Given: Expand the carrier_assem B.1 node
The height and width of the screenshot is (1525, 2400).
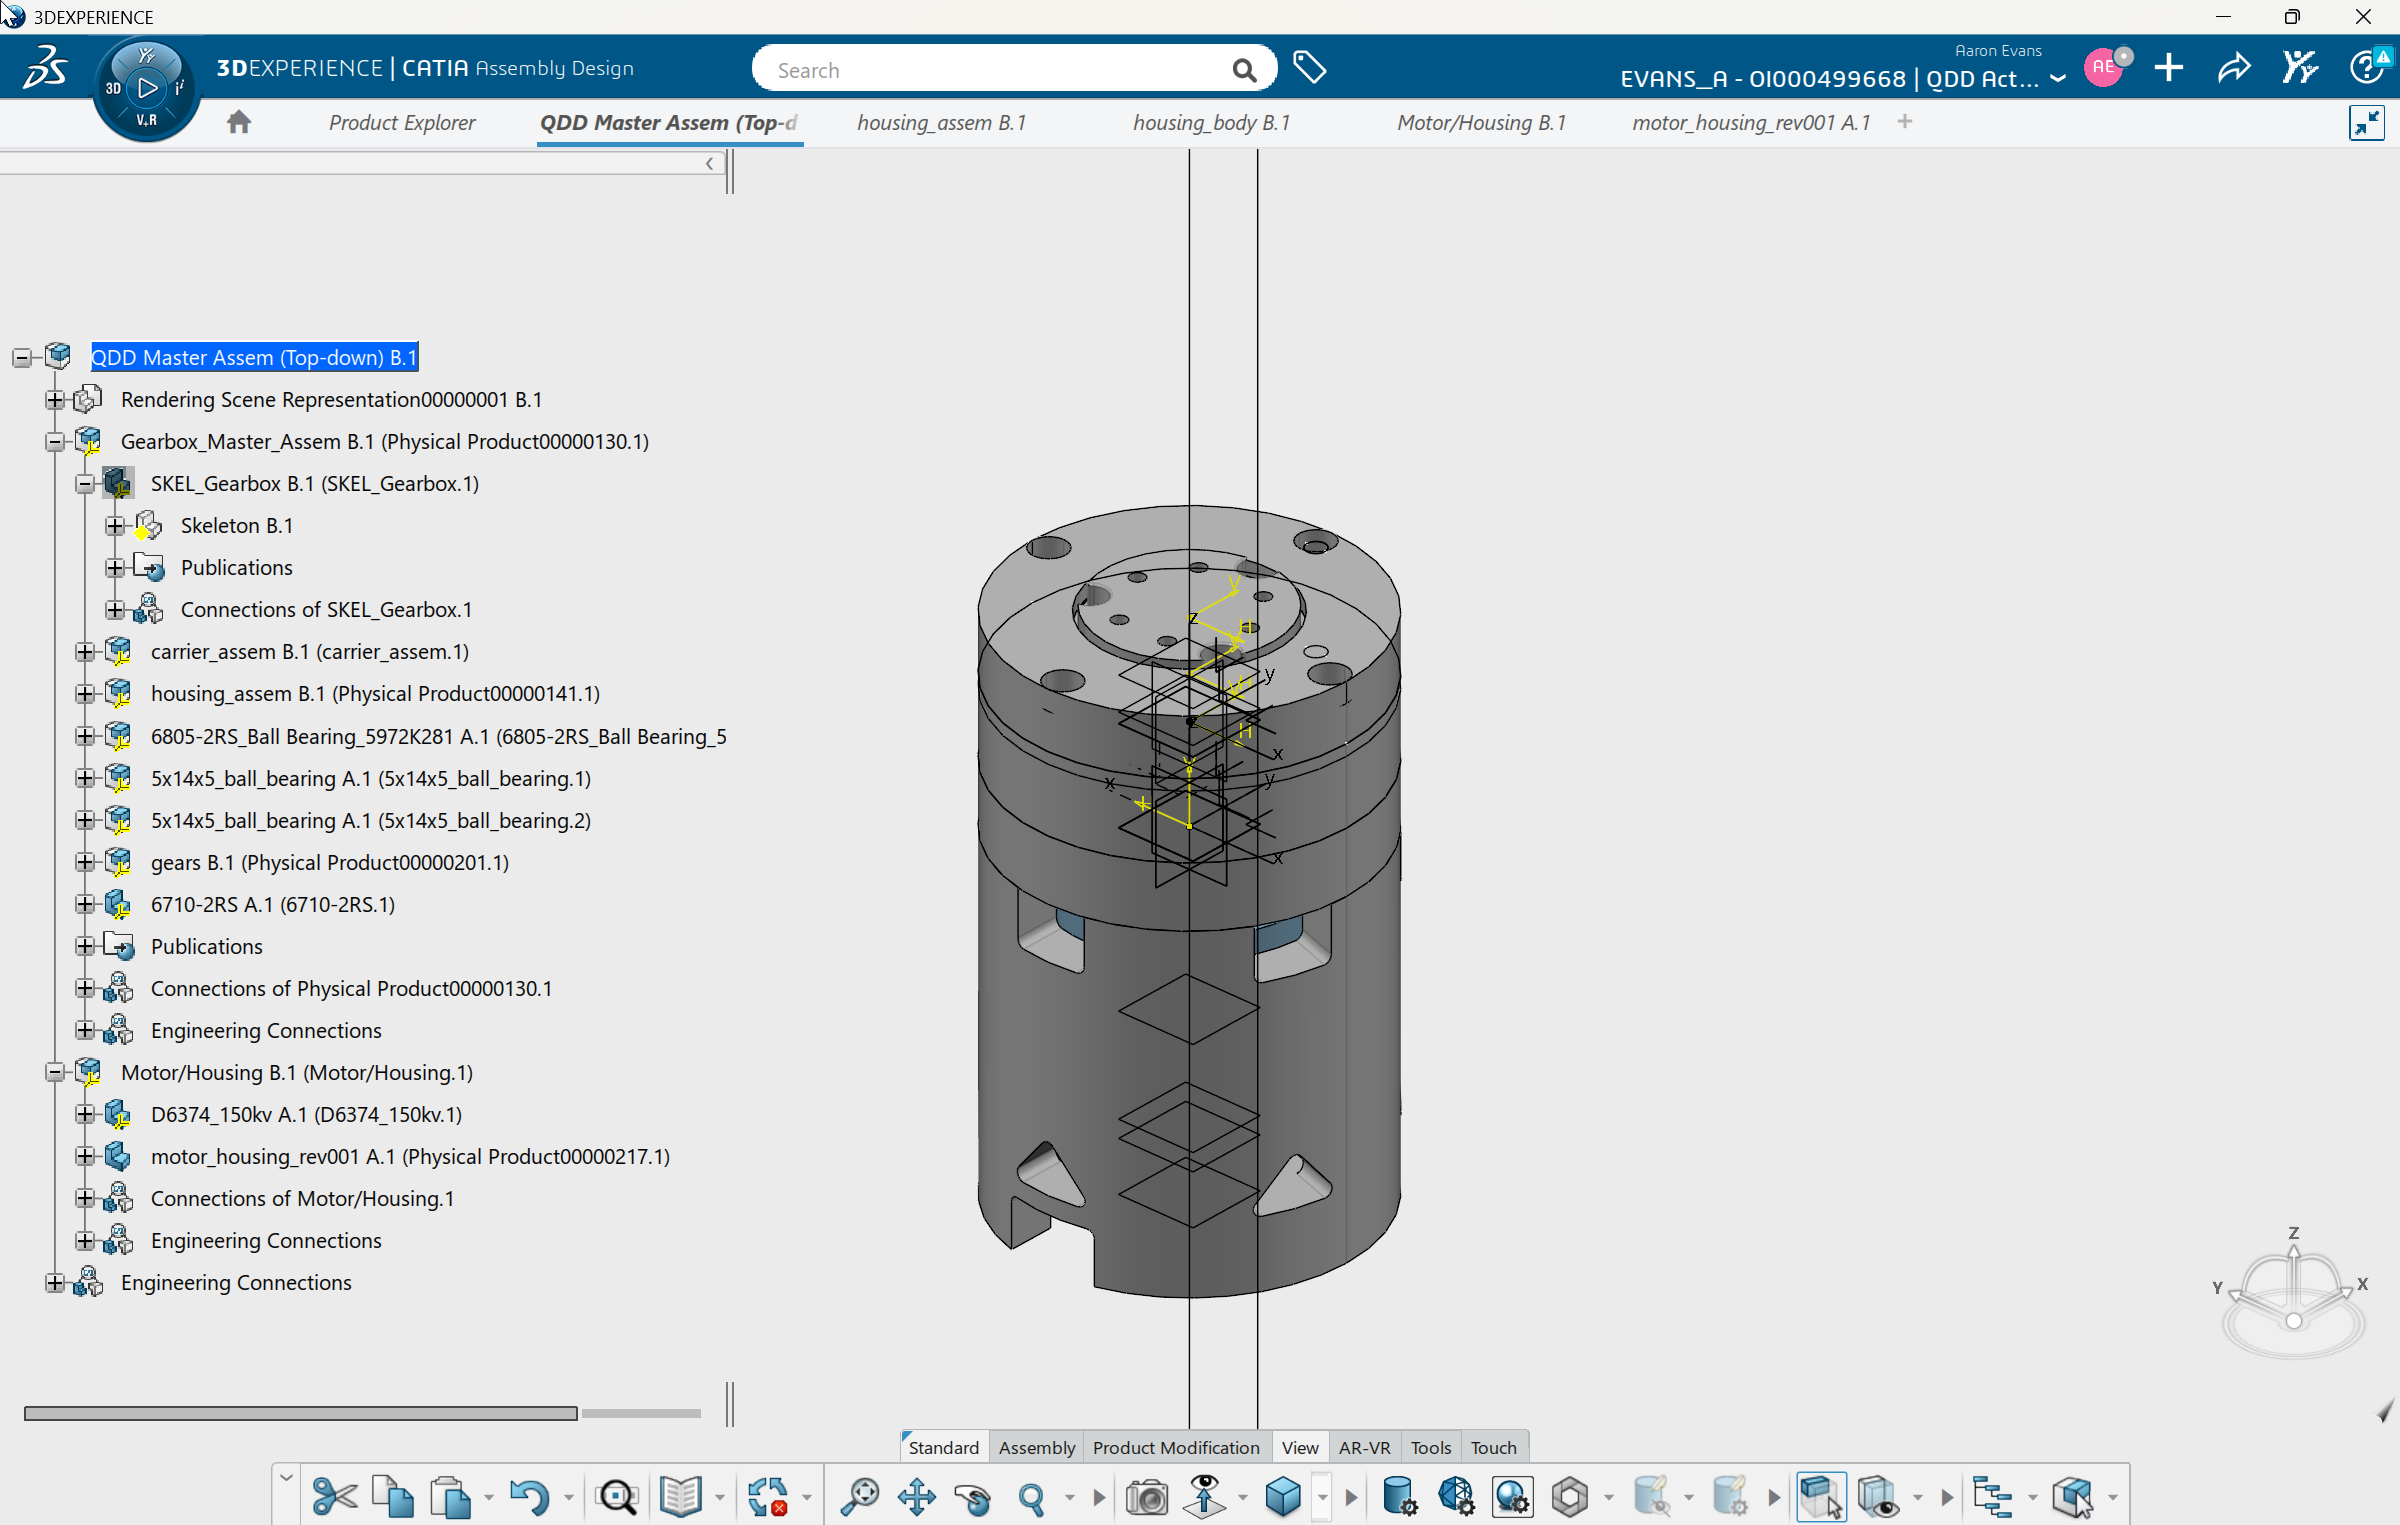Looking at the screenshot, I should click(x=85, y=652).
